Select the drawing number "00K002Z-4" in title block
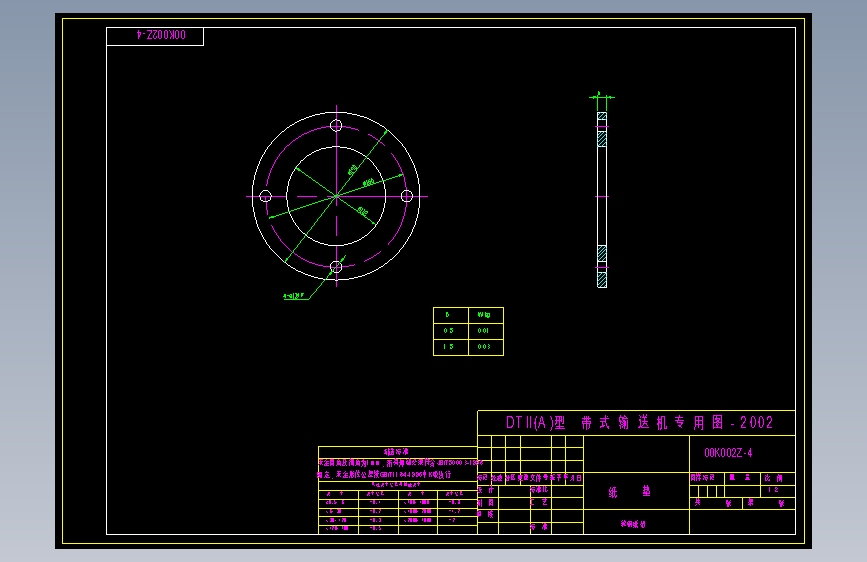867x562 pixels. point(728,453)
